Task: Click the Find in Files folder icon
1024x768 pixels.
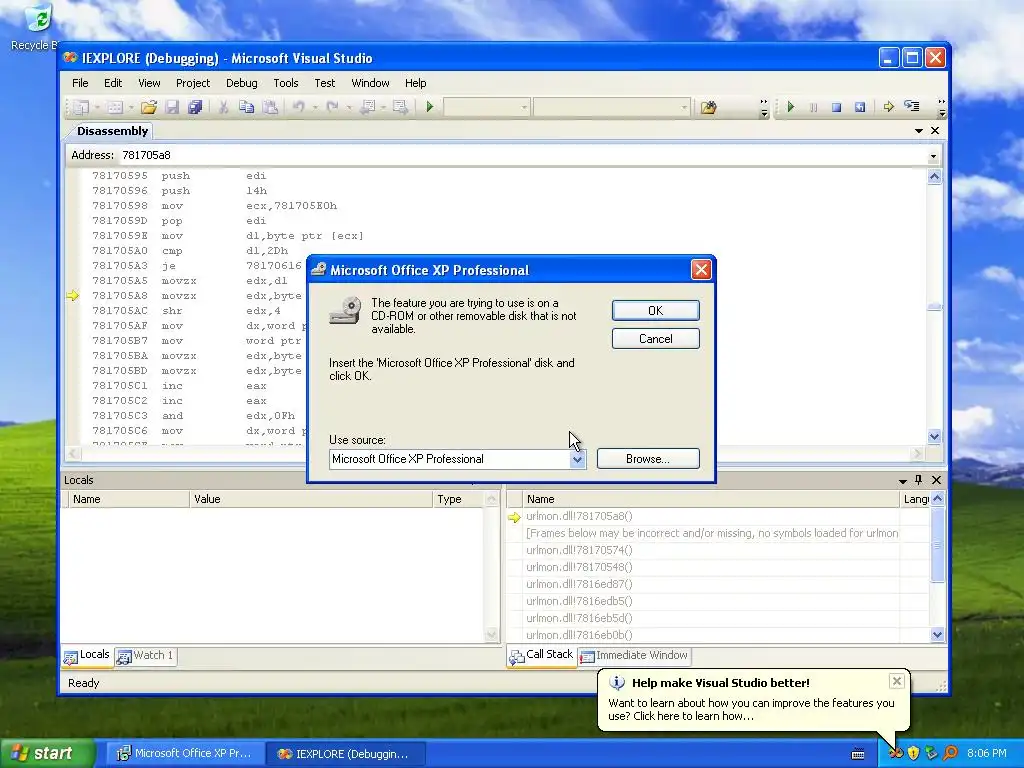Action: tap(709, 106)
